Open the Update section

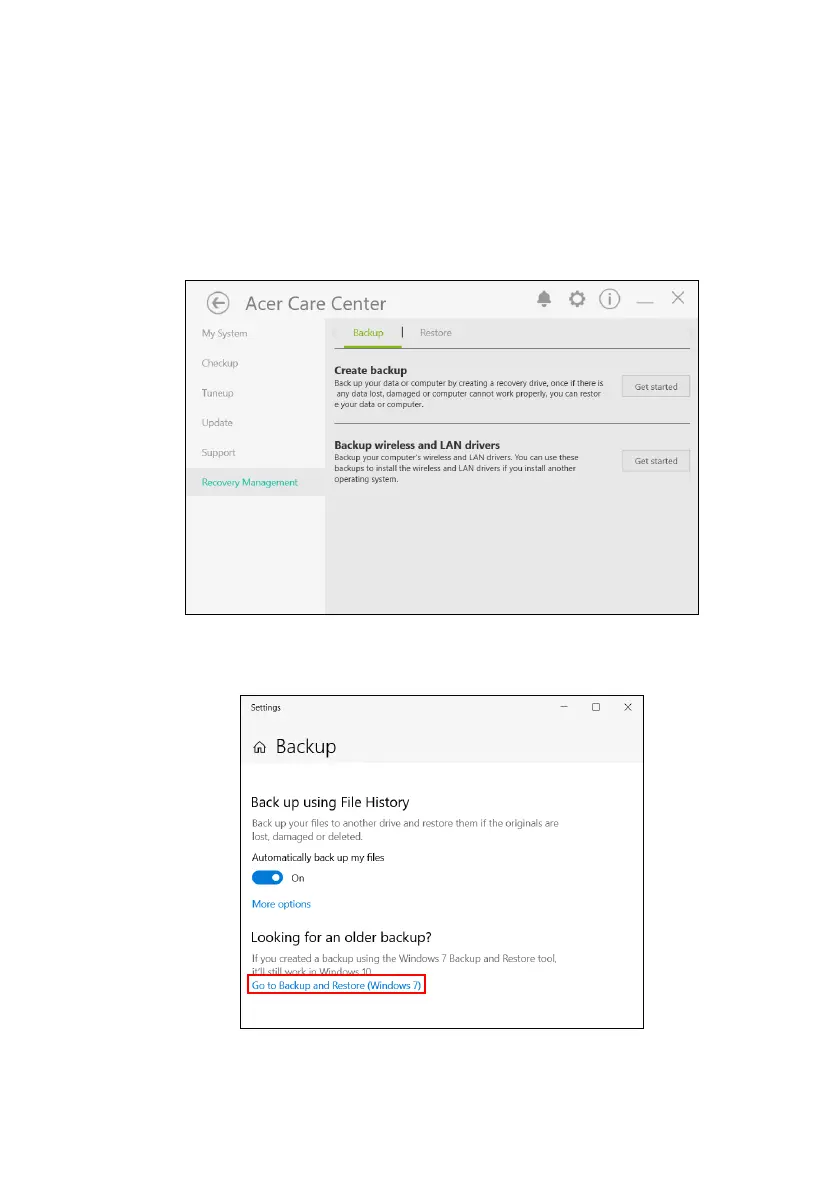coord(217,423)
